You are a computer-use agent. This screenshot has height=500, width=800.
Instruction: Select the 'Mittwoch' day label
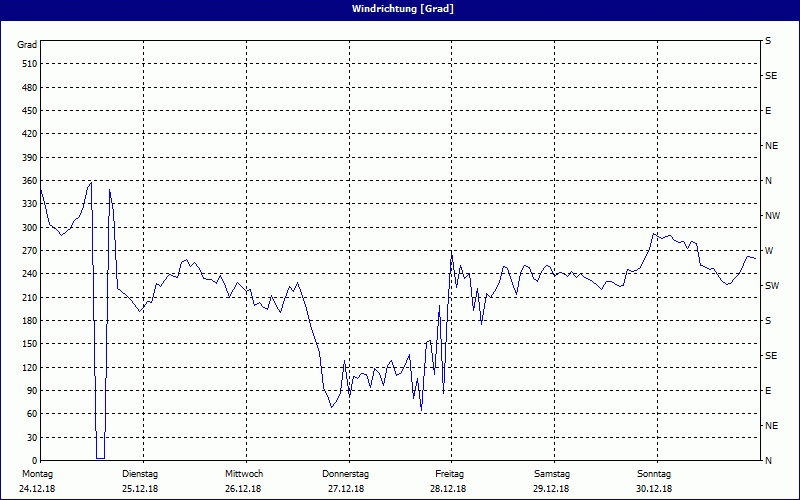click(x=244, y=474)
